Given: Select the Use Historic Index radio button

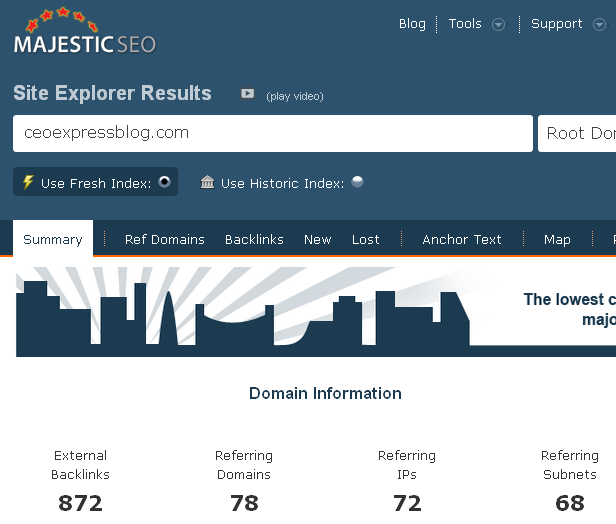Looking at the screenshot, I should pos(357,182).
